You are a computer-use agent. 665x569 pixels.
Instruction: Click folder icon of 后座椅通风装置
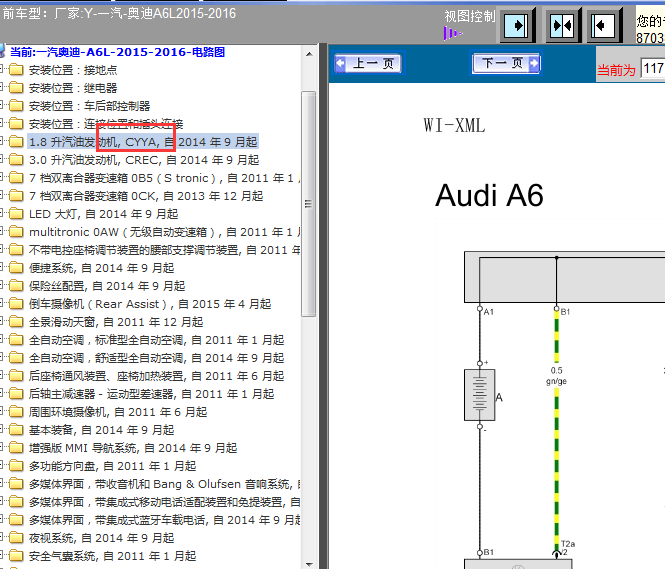pos(16,376)
